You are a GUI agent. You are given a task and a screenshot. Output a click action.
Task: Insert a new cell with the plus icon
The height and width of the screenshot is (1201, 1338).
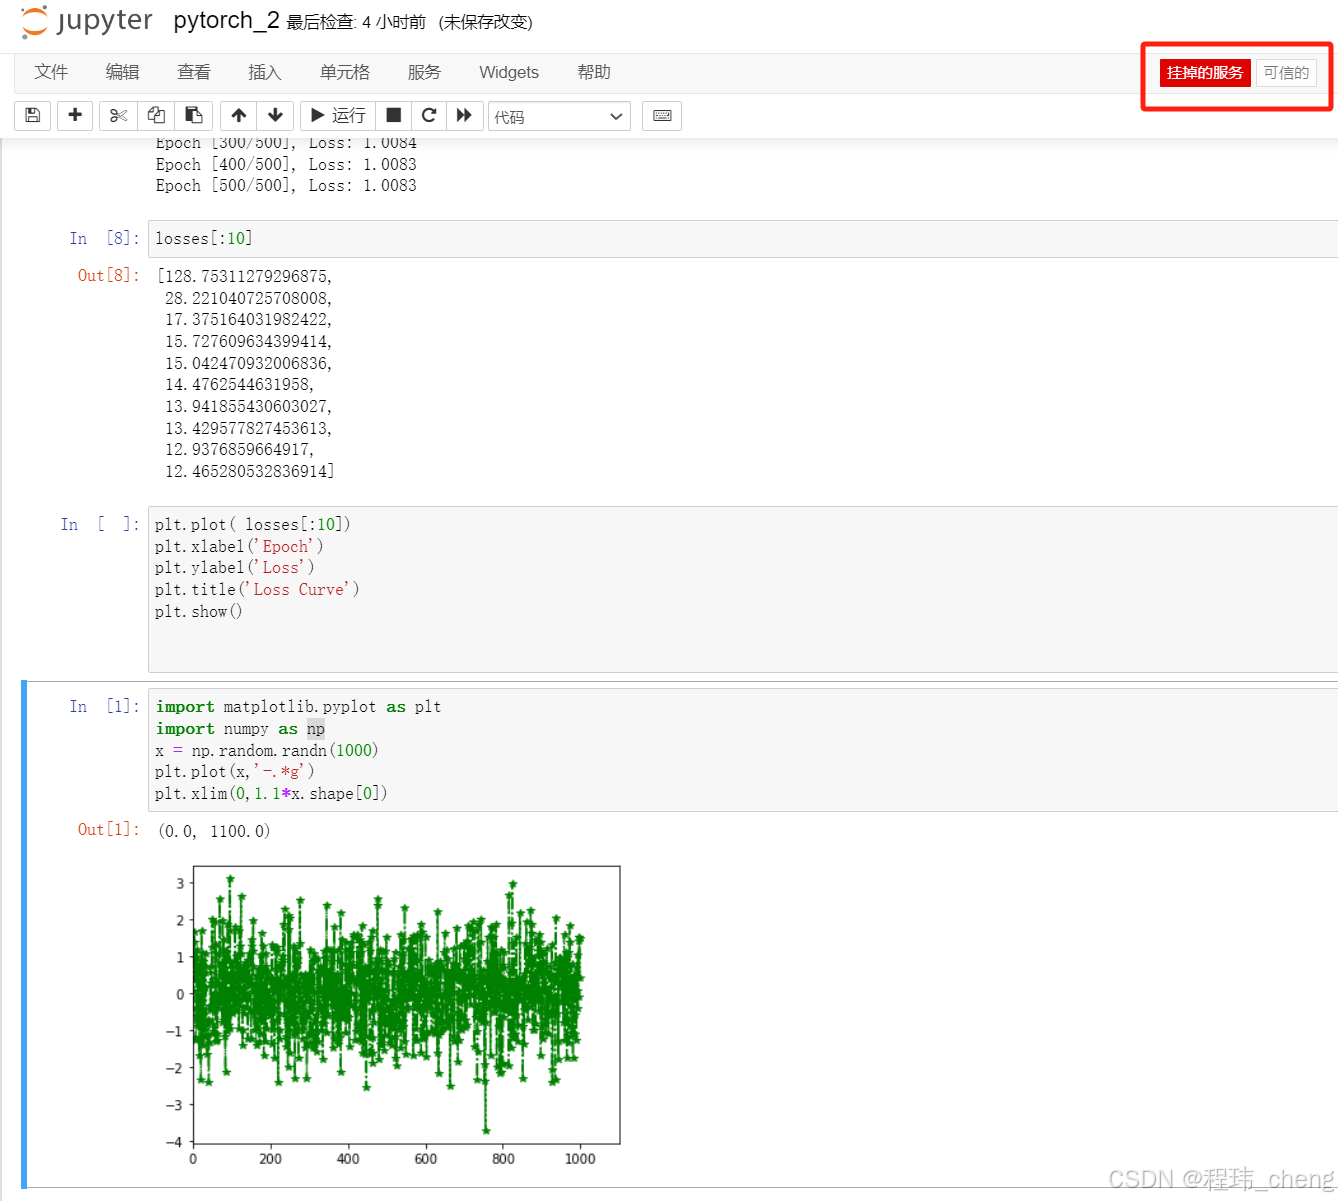[75, 115]
